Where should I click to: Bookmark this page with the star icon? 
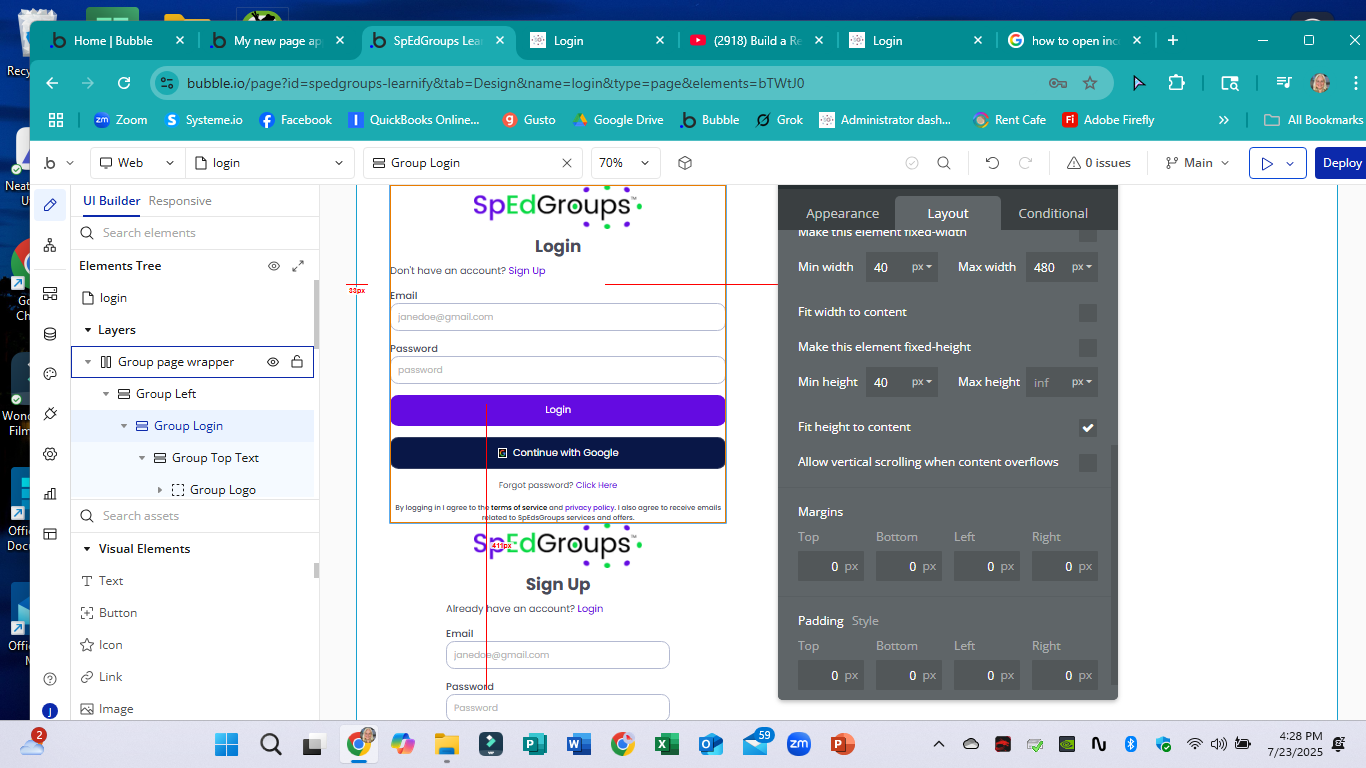click(1090, 83)
